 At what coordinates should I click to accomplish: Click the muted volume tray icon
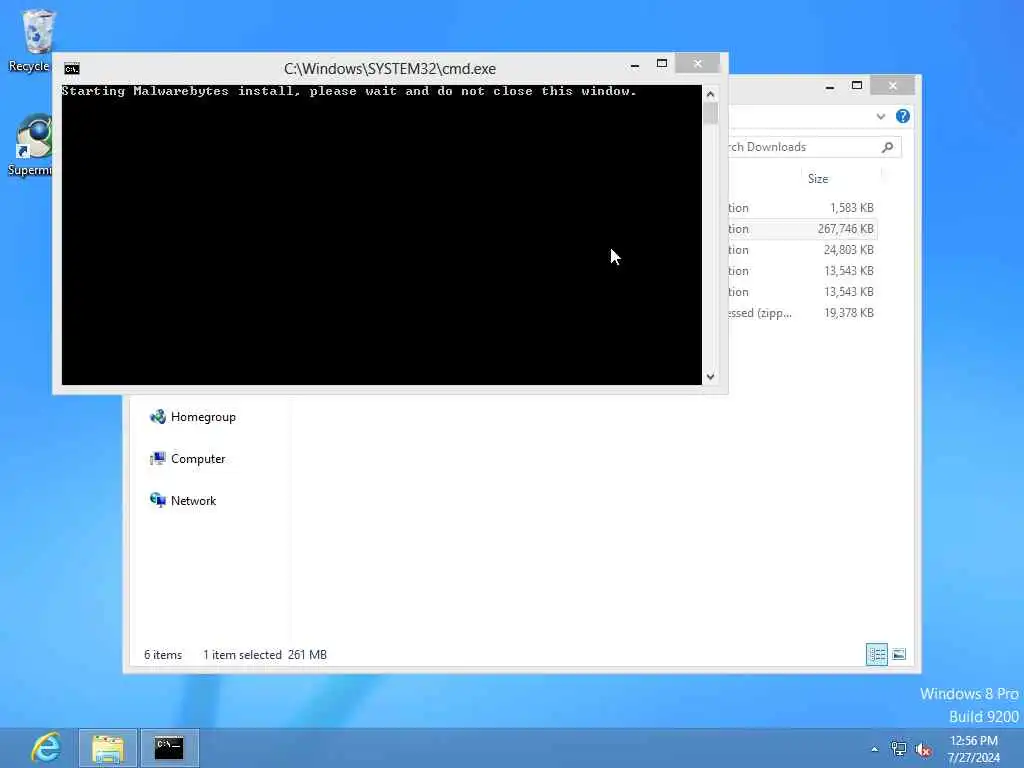pyautogui.click(x=923, y=750)
